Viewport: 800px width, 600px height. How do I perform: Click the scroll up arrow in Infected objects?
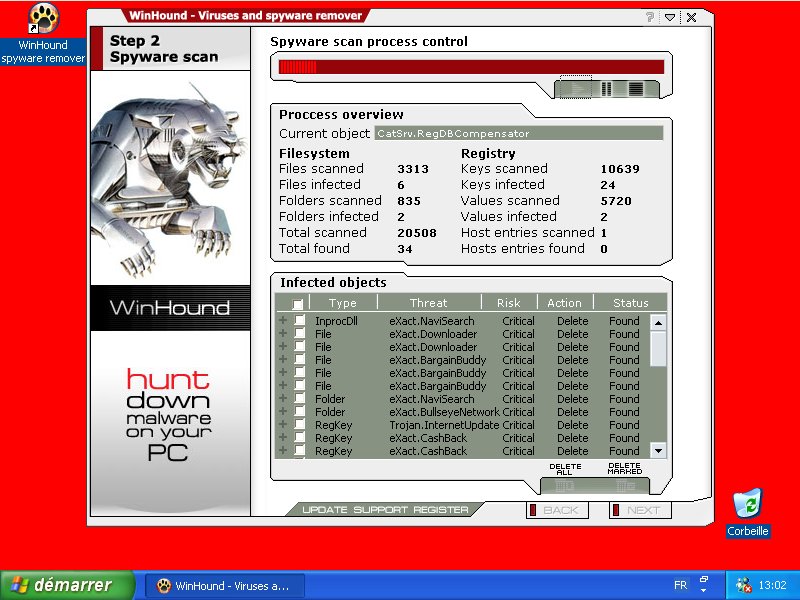[658, 322]
